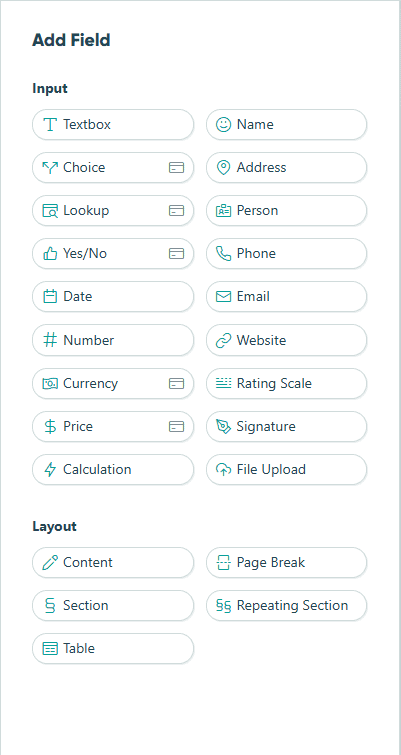Image resolution: width=401 pixels, height=755 pixels.
Task: Click the hash Number icon
Action: pyautogui.click(x=50, y=340)
